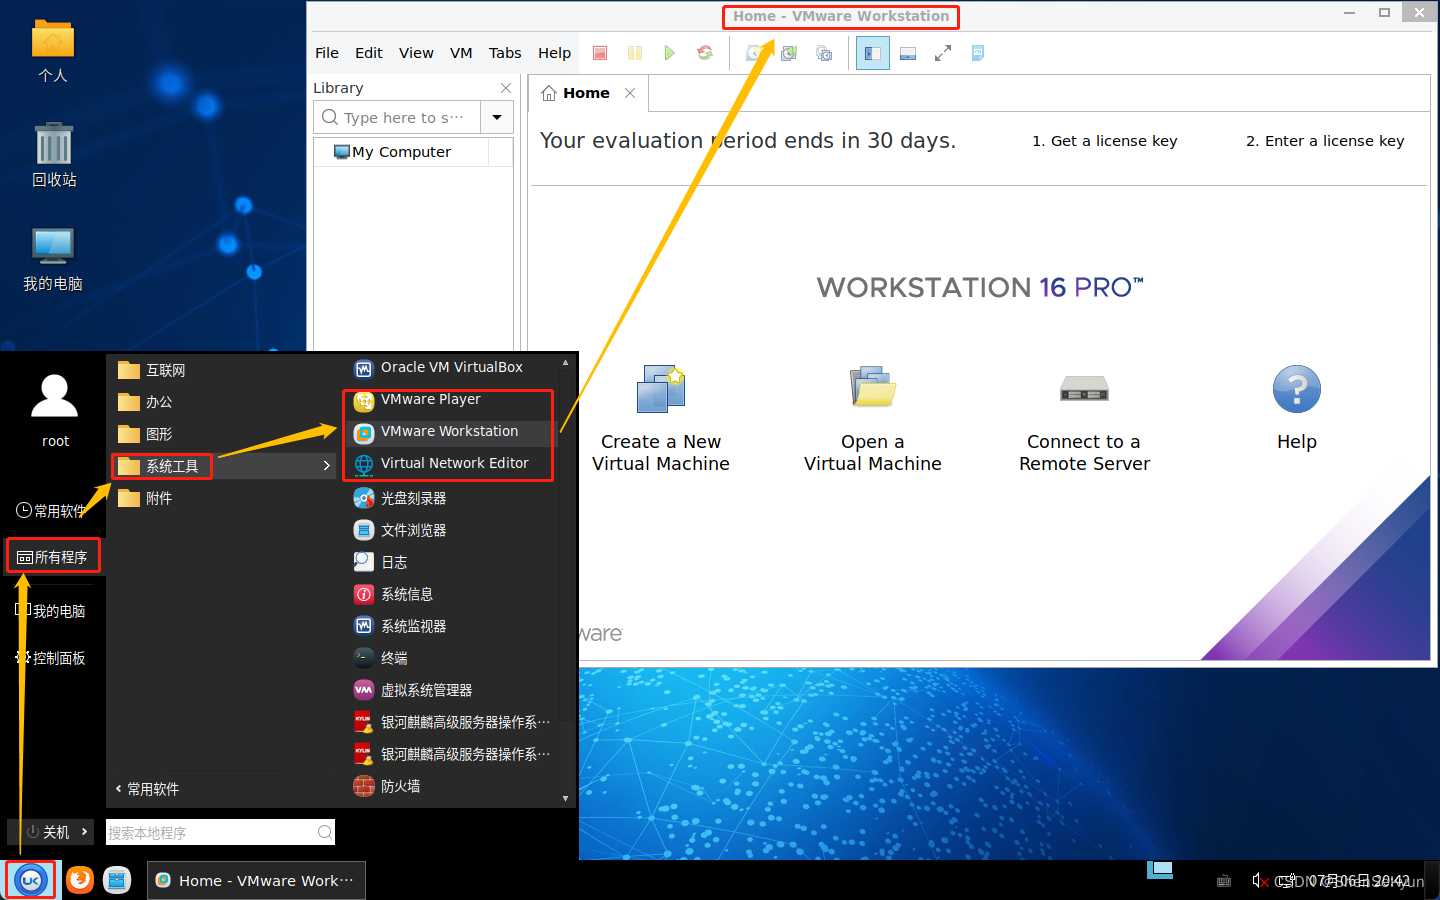The image size is (1440, 900).
Task: Click 所有程序 all programs entry
Action: pos(53,557)
